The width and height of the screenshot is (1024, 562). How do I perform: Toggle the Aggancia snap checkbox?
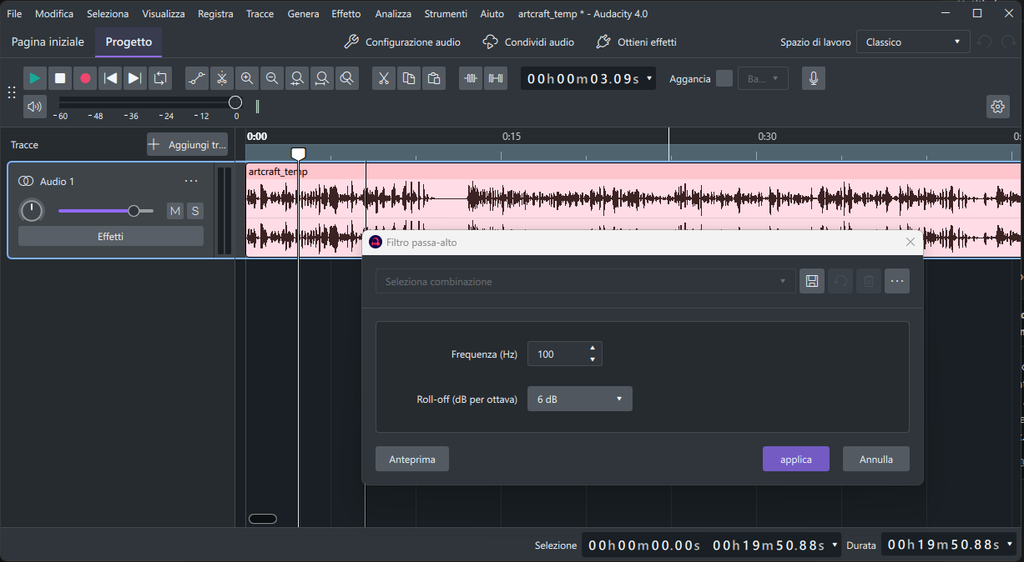click(724, 78)
